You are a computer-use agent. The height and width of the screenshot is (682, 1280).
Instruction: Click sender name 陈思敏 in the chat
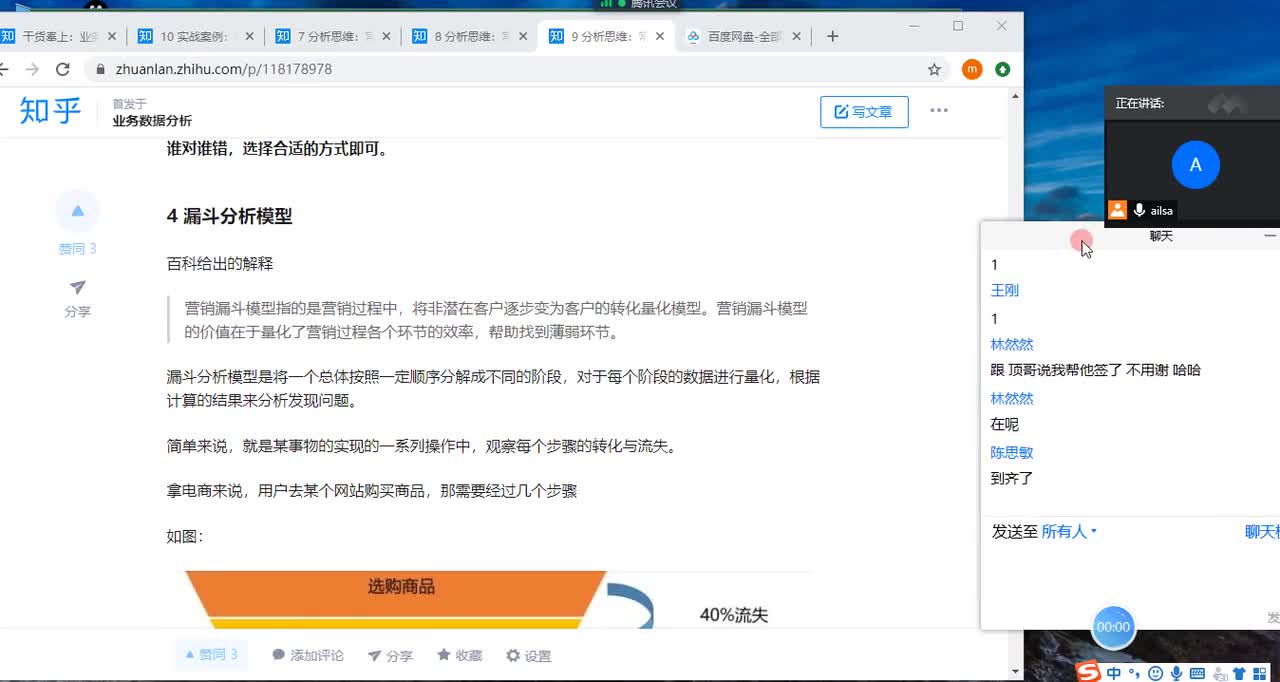tap(1012, 453)
